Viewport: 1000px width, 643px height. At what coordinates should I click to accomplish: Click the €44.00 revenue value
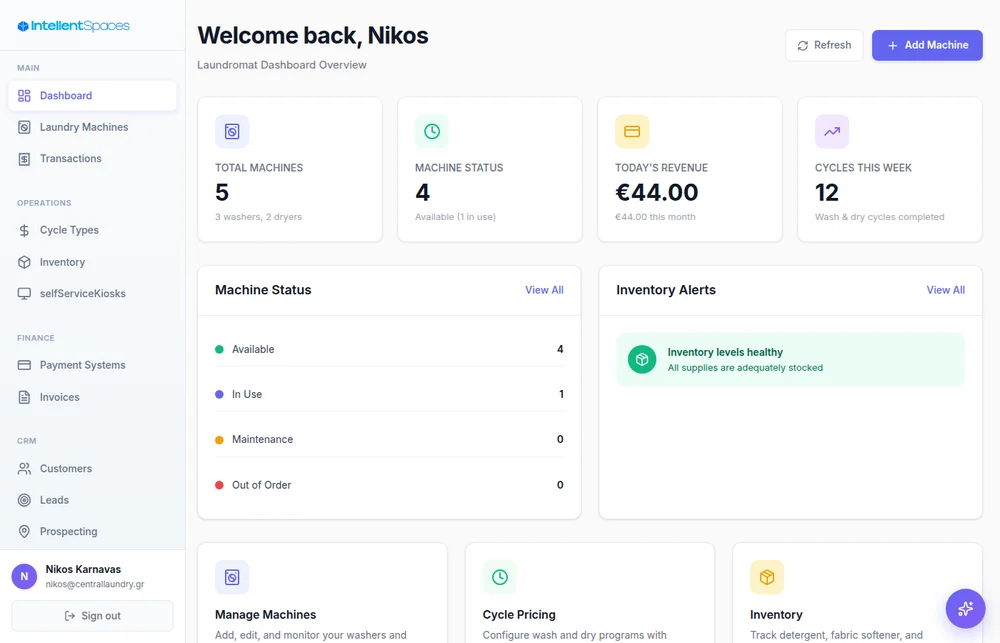coord(656,193)
